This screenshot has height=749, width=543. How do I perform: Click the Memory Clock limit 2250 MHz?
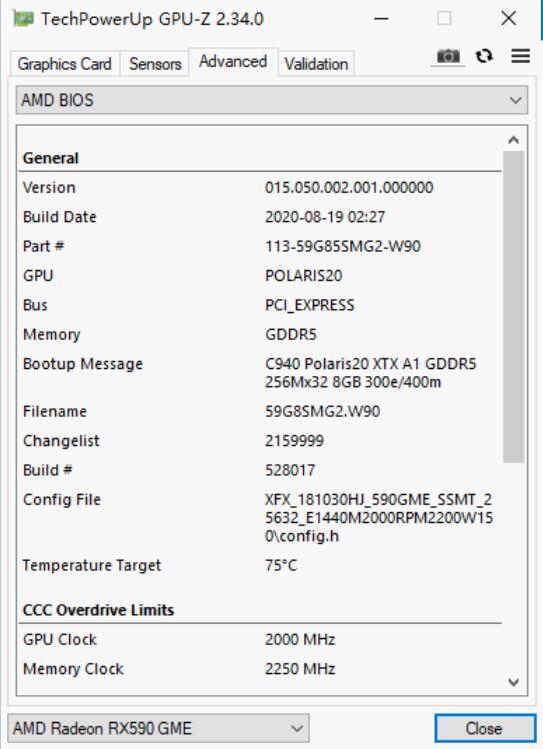tap(300, 669)
